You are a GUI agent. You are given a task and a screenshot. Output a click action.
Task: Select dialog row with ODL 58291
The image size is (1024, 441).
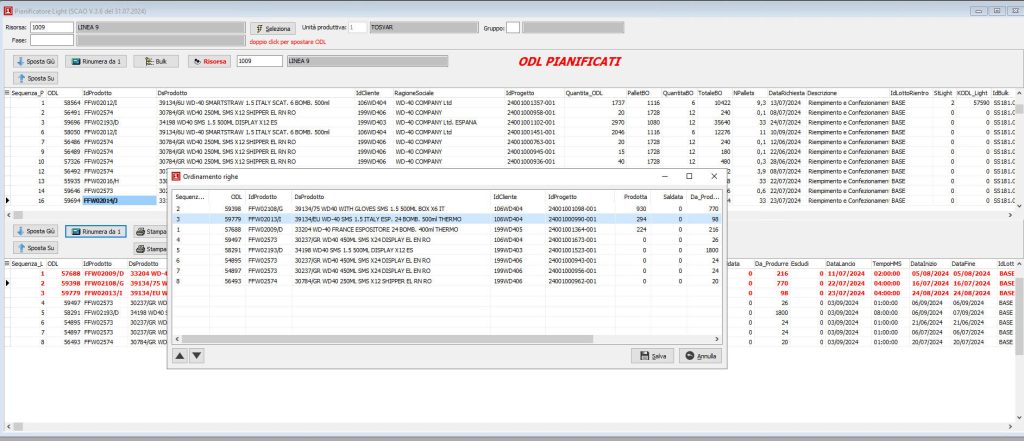point(447,250)
